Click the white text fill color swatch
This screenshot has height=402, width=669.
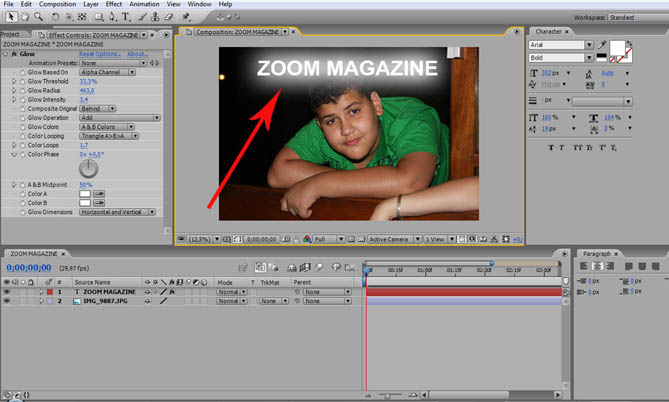click(x=616, y=47)
